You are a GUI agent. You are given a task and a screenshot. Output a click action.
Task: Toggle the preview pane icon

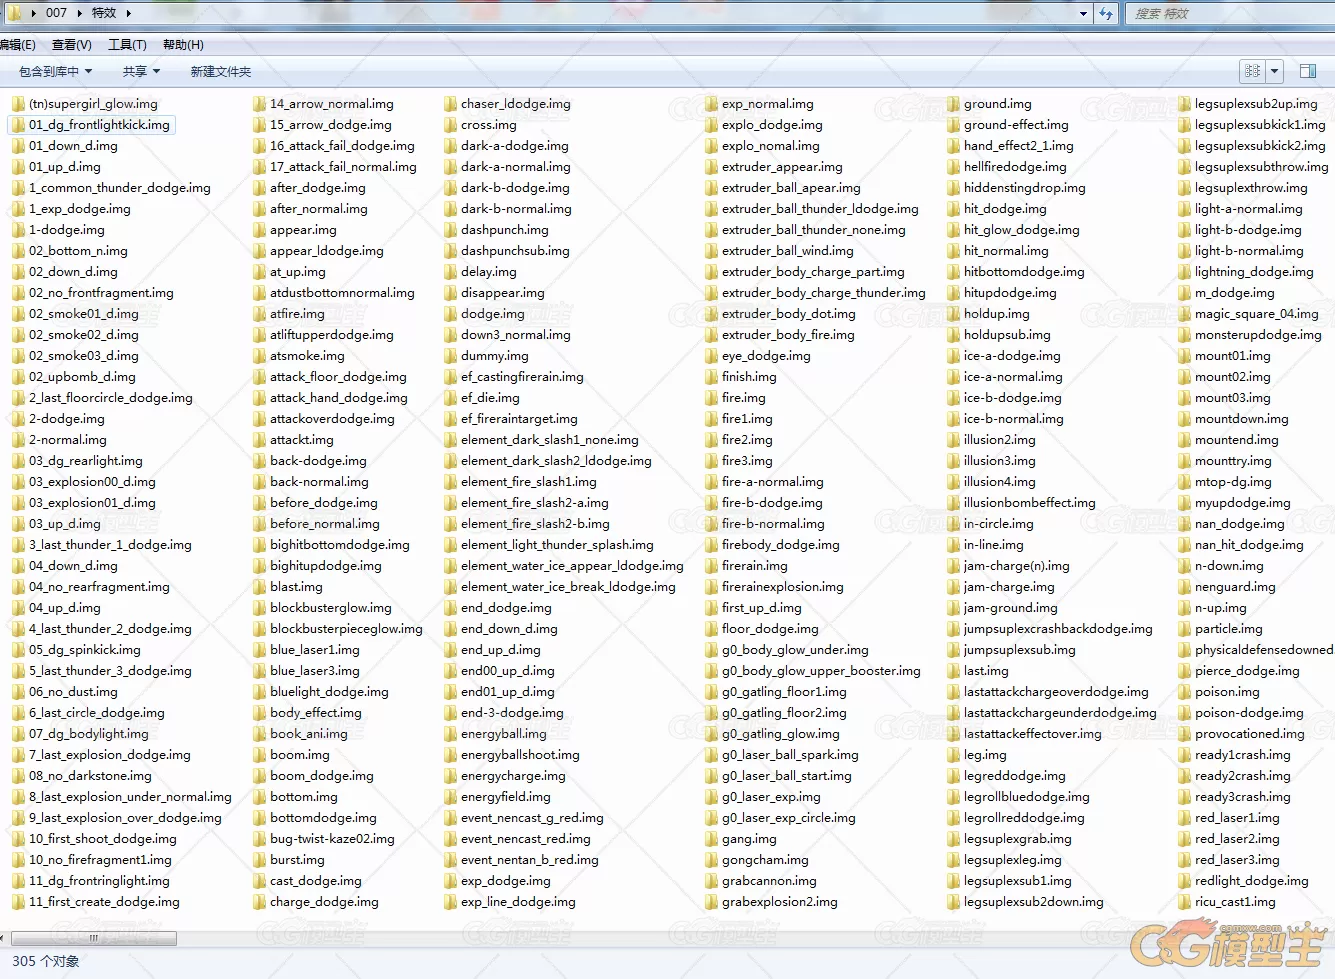1307,71
